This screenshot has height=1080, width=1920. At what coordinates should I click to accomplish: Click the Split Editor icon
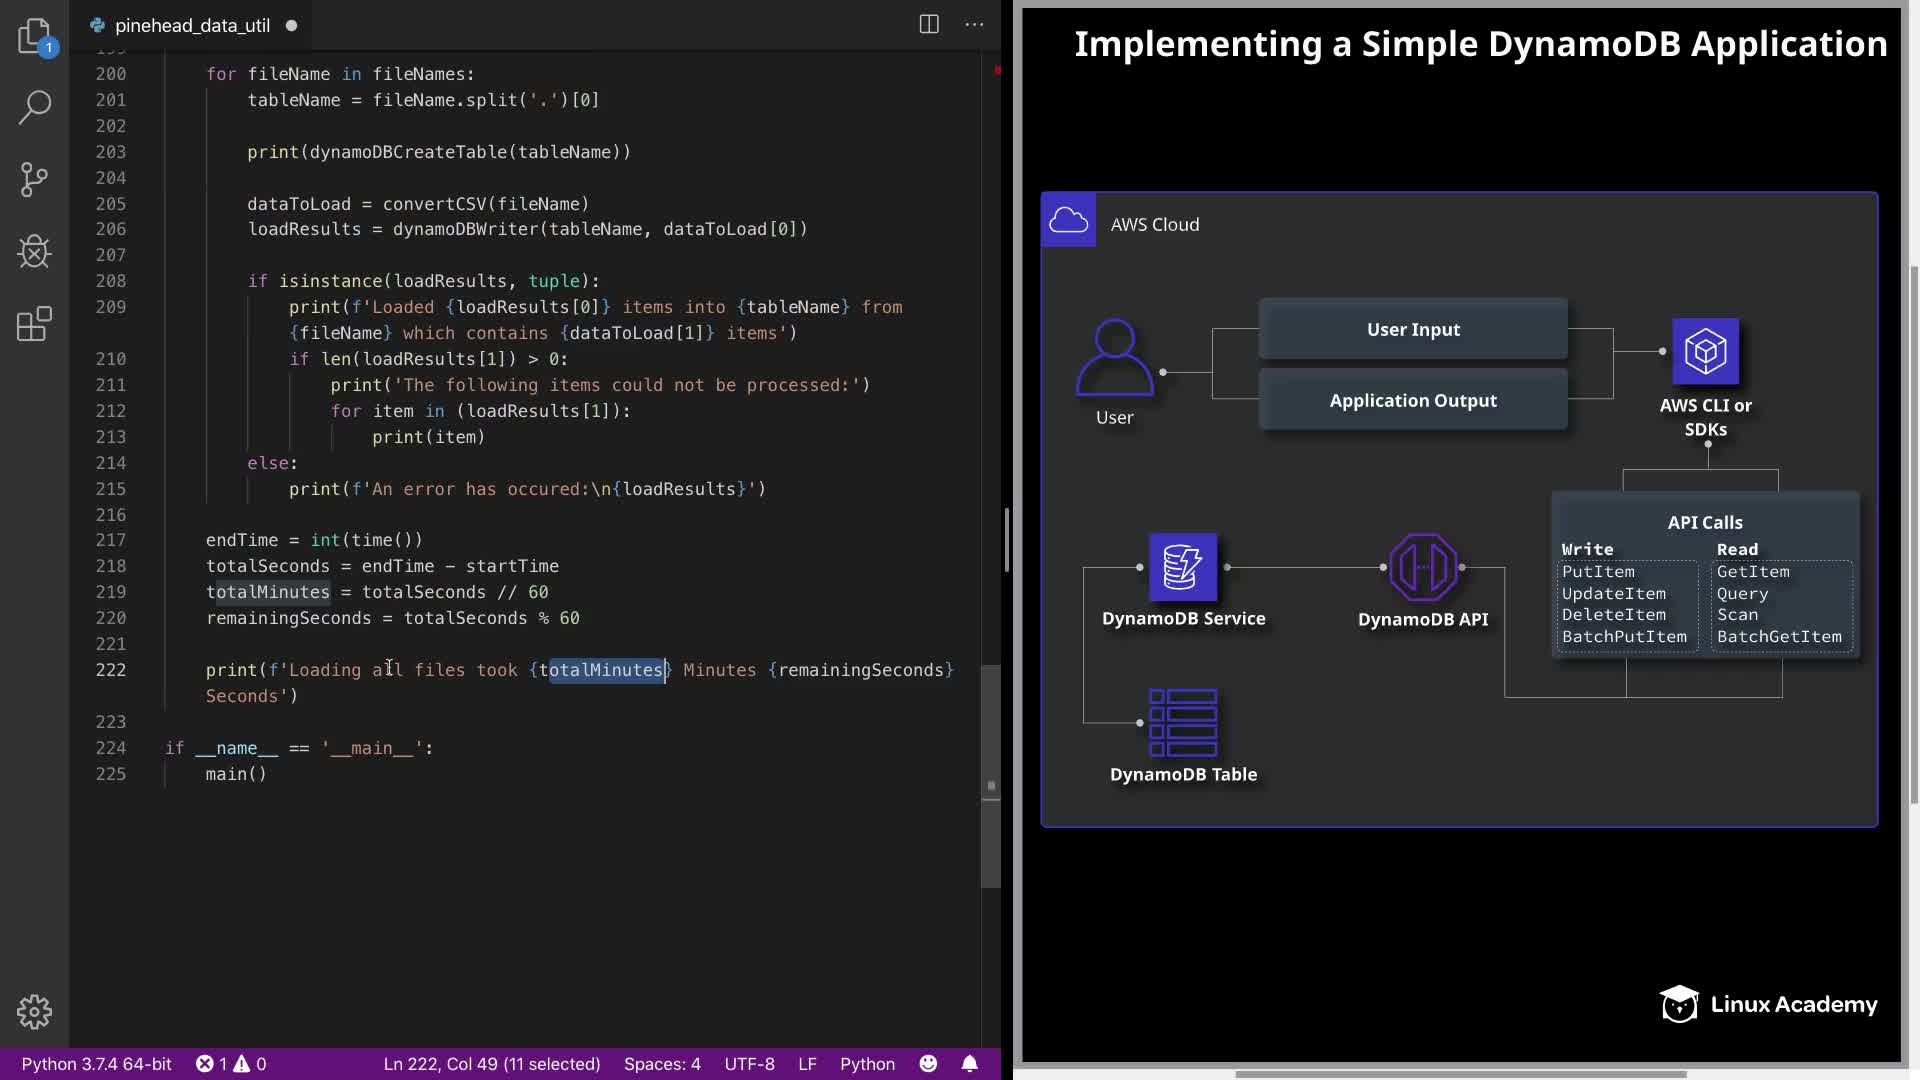tap(929, 25)
